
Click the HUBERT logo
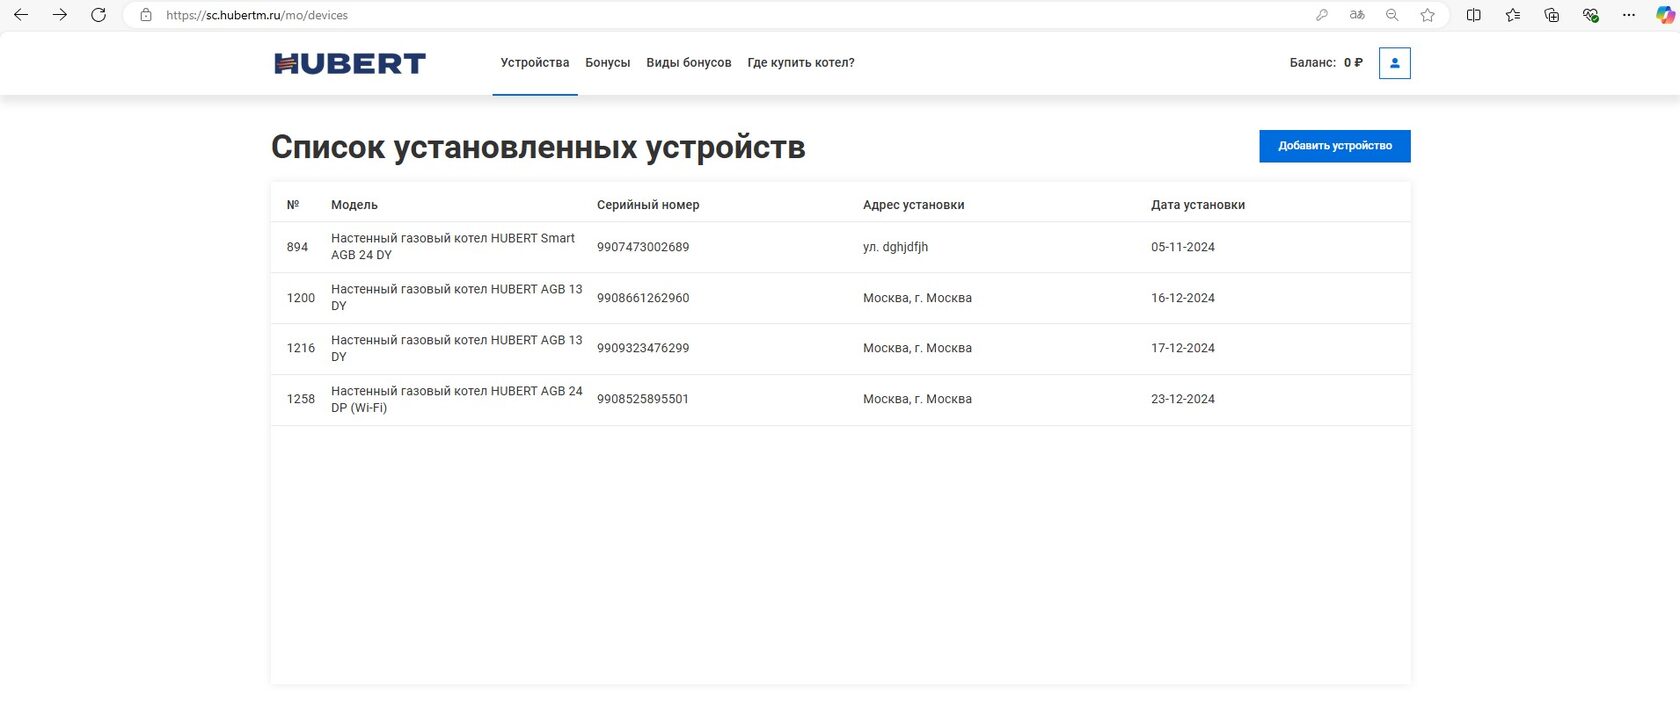tap(350, 63)
